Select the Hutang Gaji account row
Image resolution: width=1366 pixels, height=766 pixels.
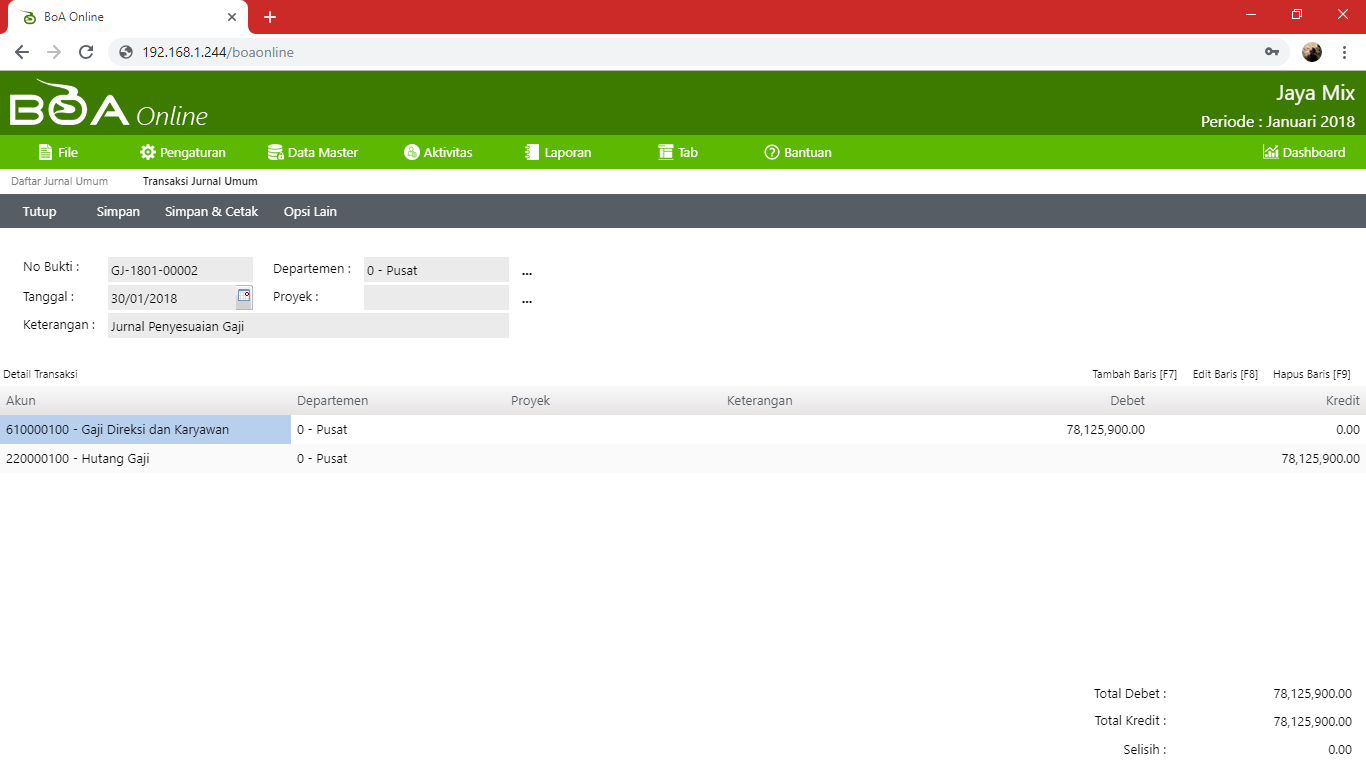tap(78, 459)
